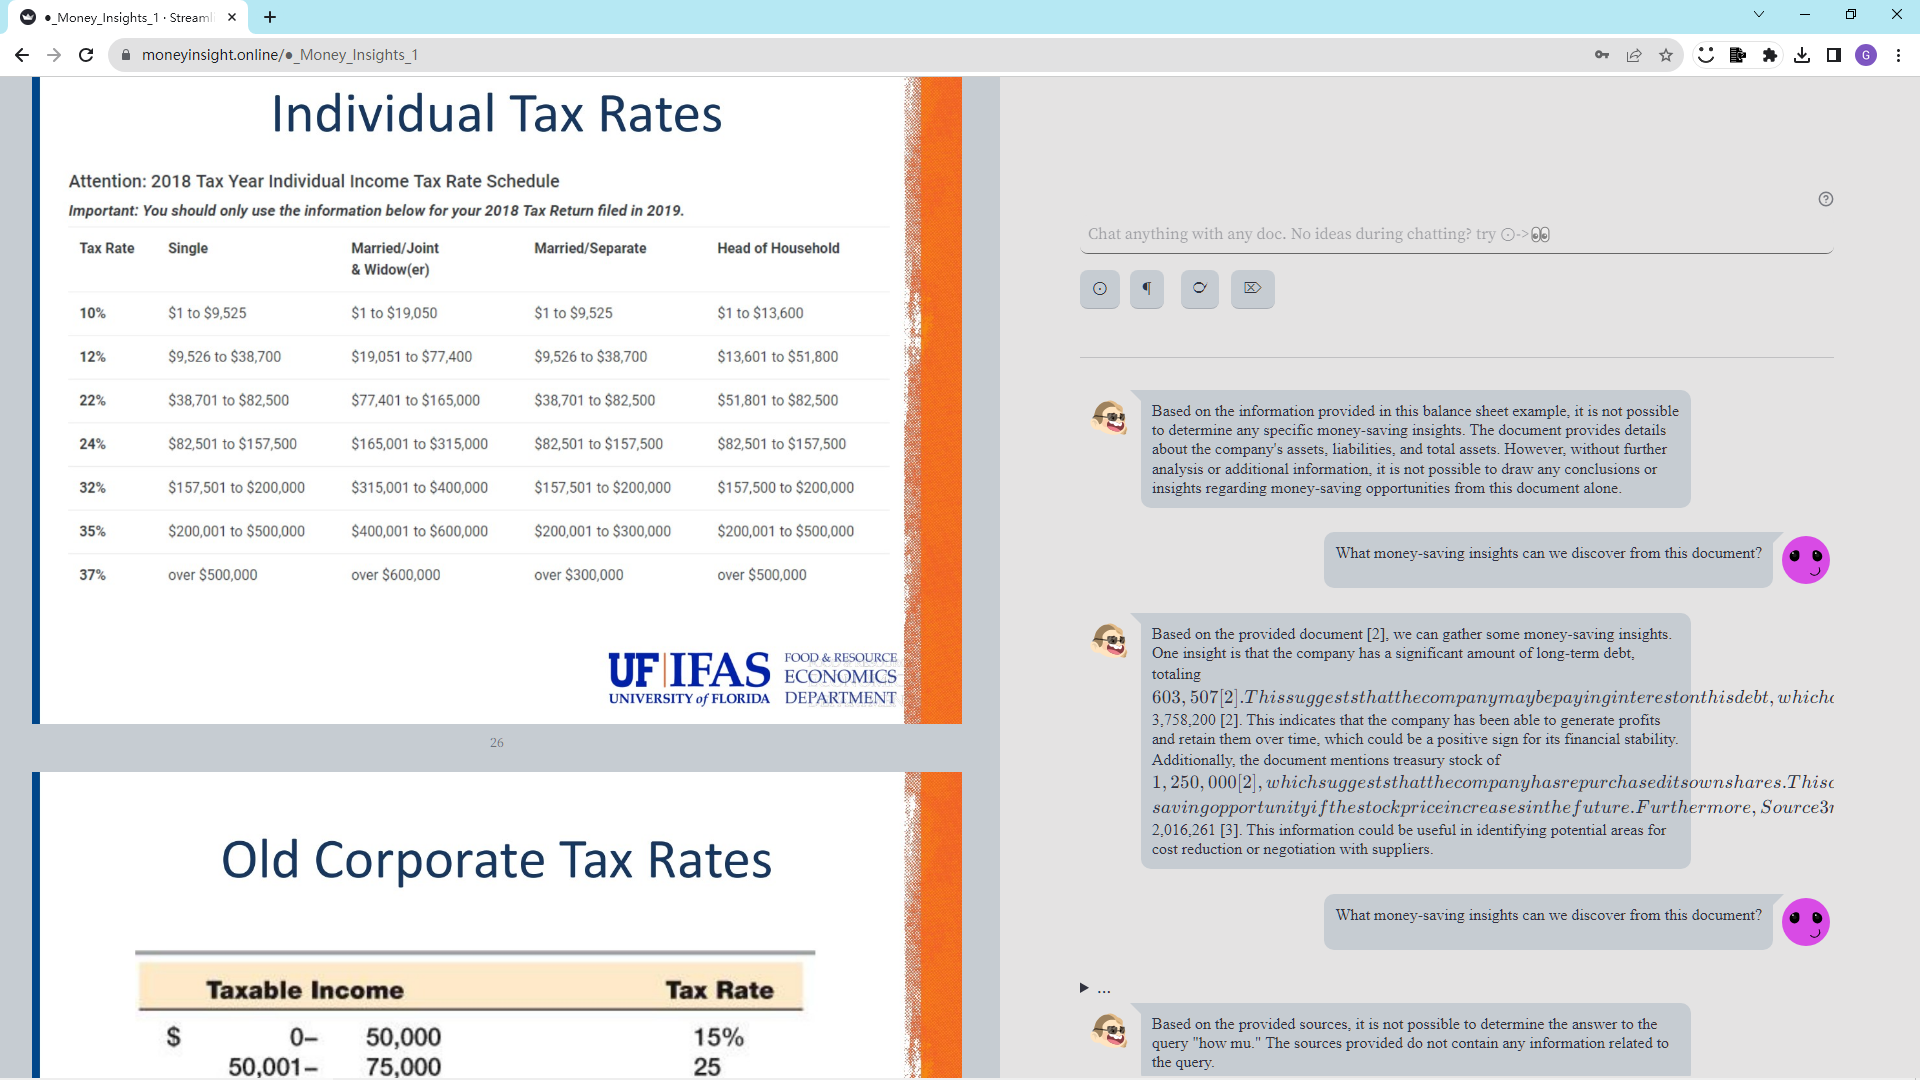Click the UF IFAS logo
Image resolution: width=1920 pixels, height=1080 pixels.
point(752,678)
